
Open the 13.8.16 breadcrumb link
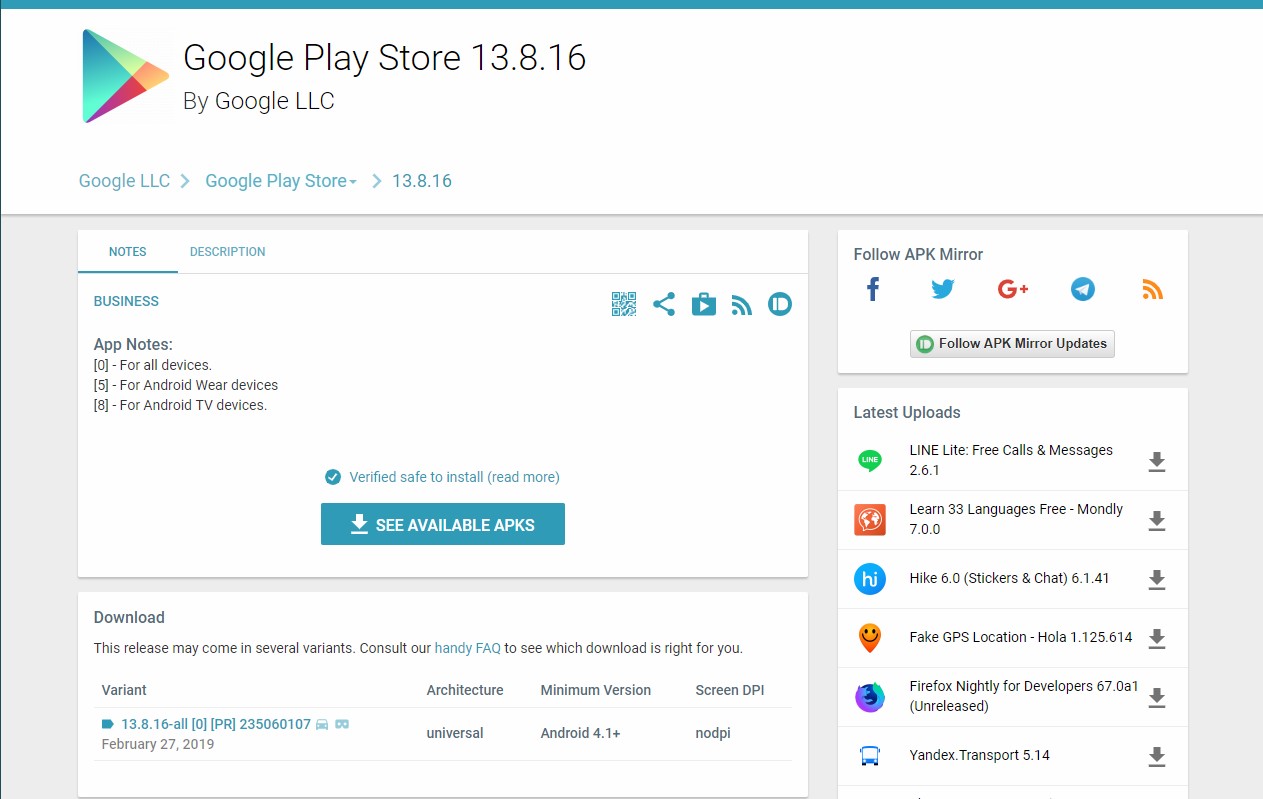coord(422,181)
